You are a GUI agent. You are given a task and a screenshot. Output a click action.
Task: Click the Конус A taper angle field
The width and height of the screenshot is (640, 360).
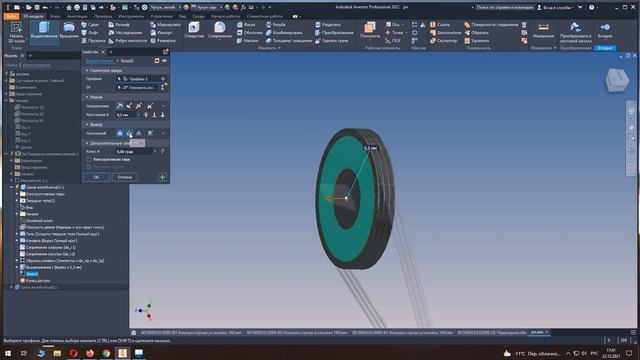click(135, 151)
